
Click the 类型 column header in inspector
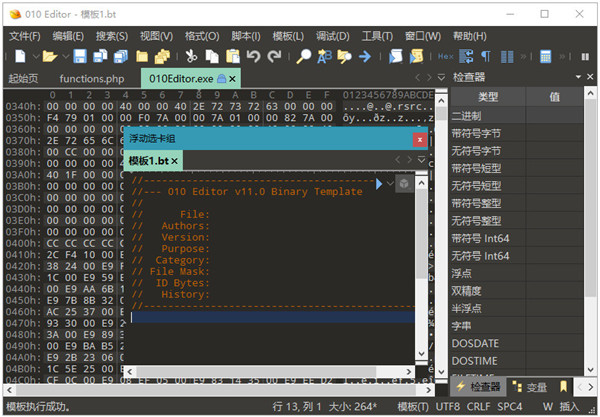488,97
